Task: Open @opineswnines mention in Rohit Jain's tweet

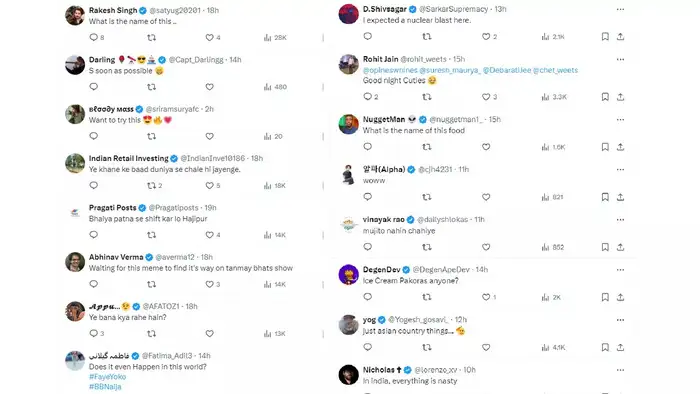Action: point(390,70)
